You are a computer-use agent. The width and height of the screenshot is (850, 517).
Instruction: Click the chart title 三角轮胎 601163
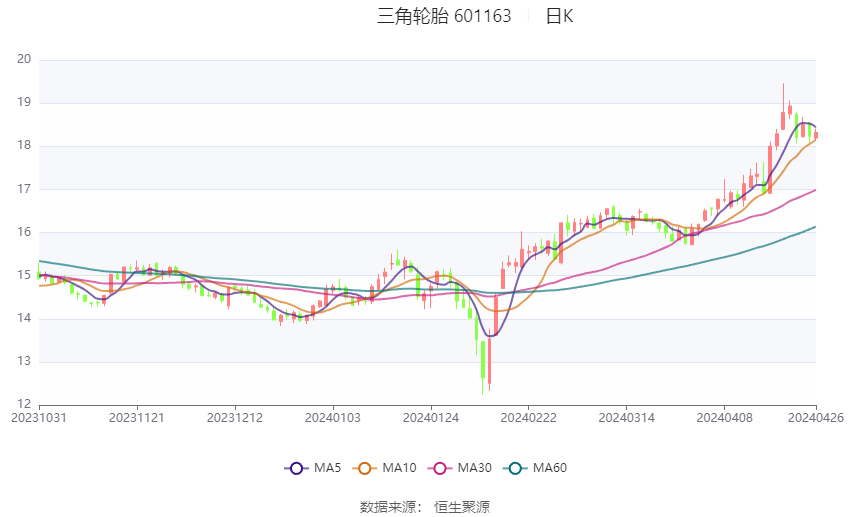444,16
